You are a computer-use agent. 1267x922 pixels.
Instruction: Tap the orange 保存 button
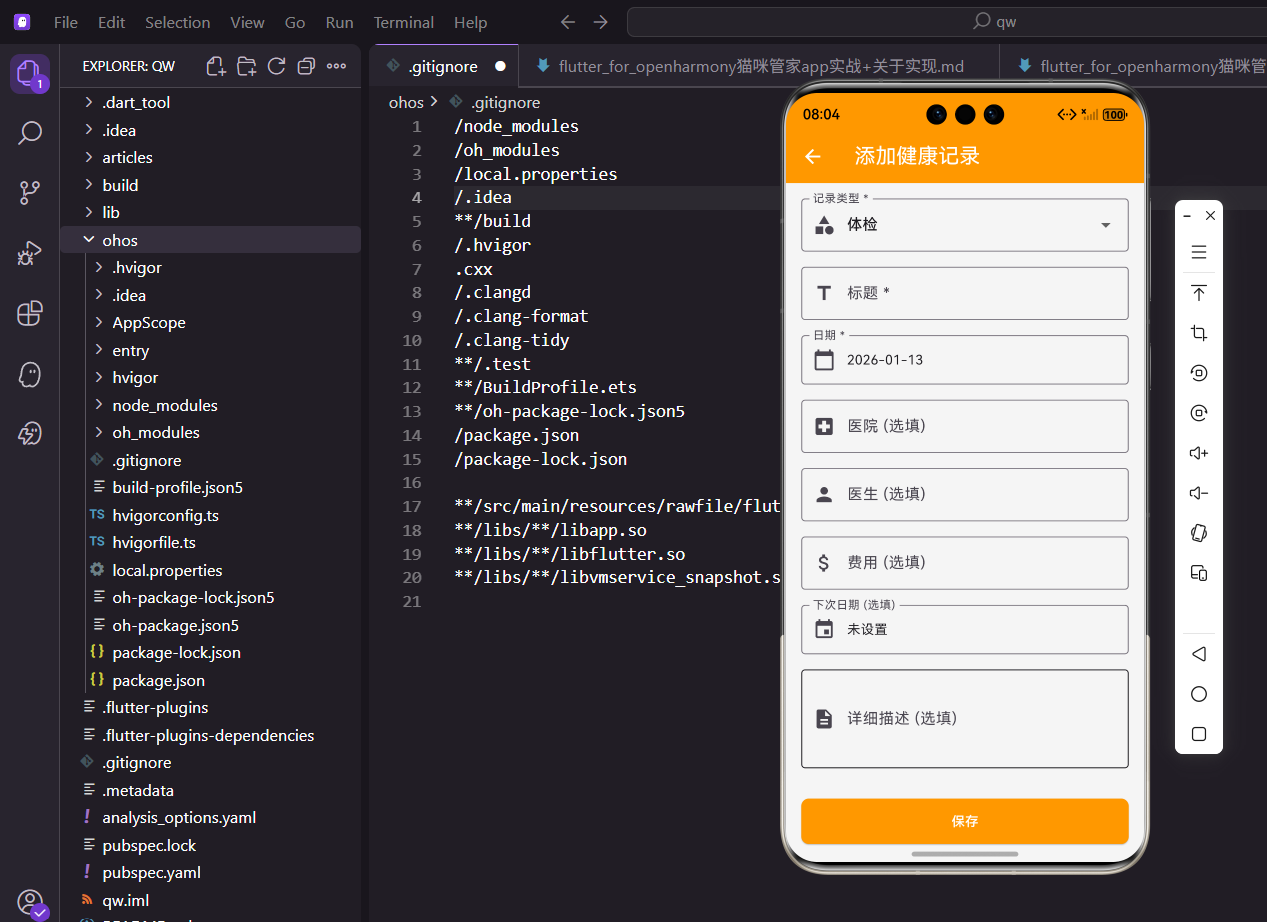[965, 821]
